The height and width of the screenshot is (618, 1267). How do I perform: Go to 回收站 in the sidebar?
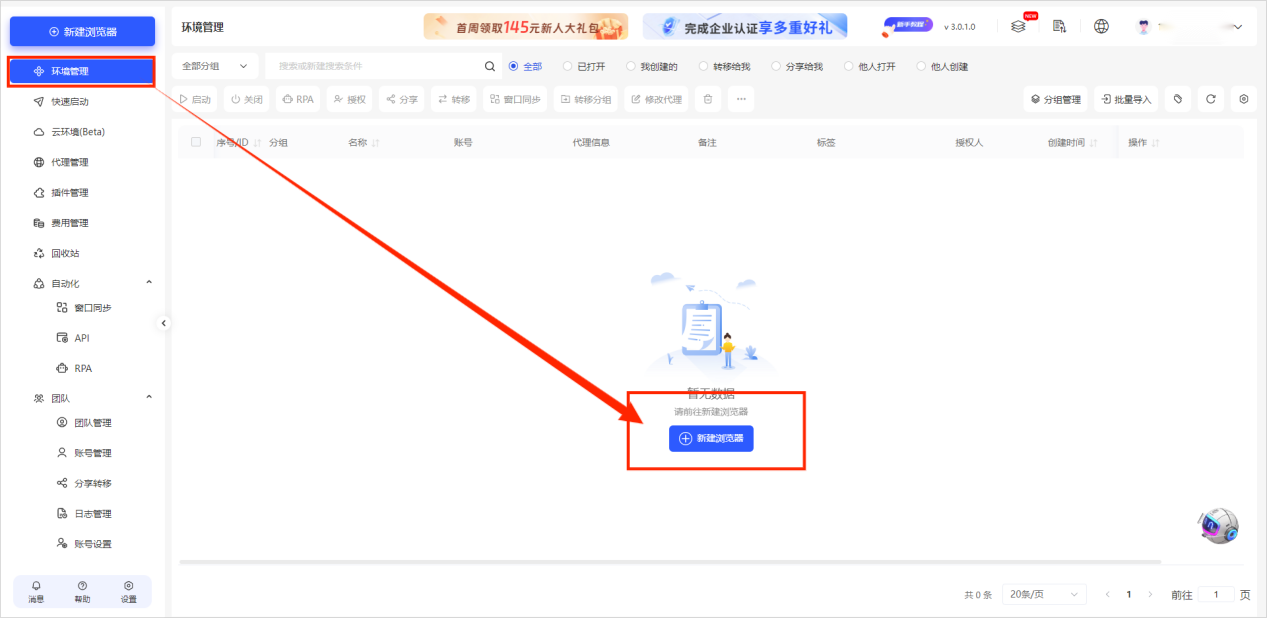65,253
